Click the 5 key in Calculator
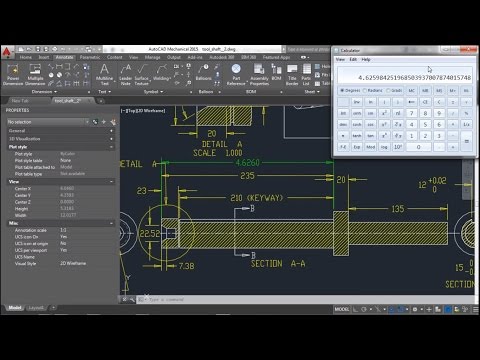This screenshot has width=480, height=360. click(x=425, y=124)
